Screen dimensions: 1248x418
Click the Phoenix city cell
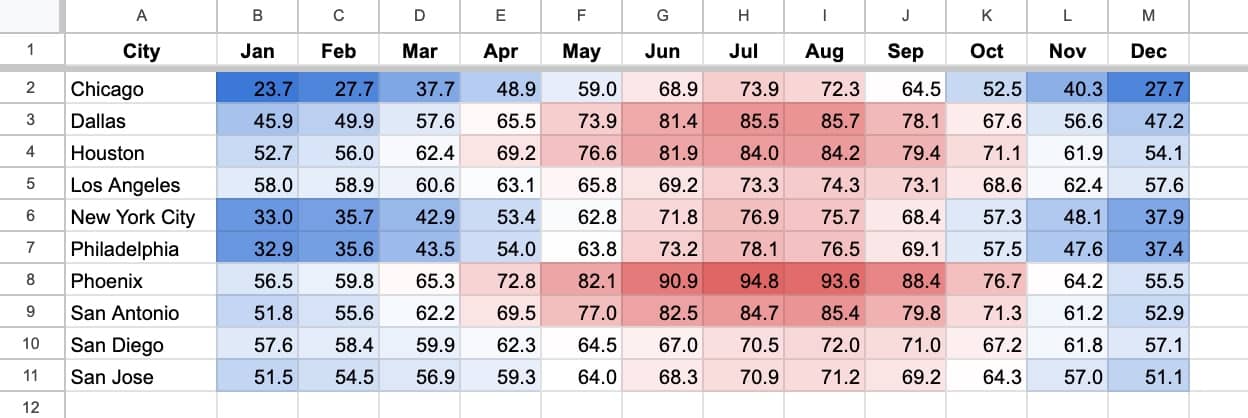141,281
